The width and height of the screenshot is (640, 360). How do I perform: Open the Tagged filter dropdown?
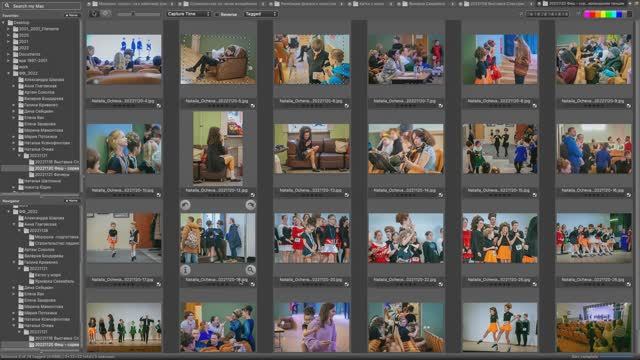261,14
